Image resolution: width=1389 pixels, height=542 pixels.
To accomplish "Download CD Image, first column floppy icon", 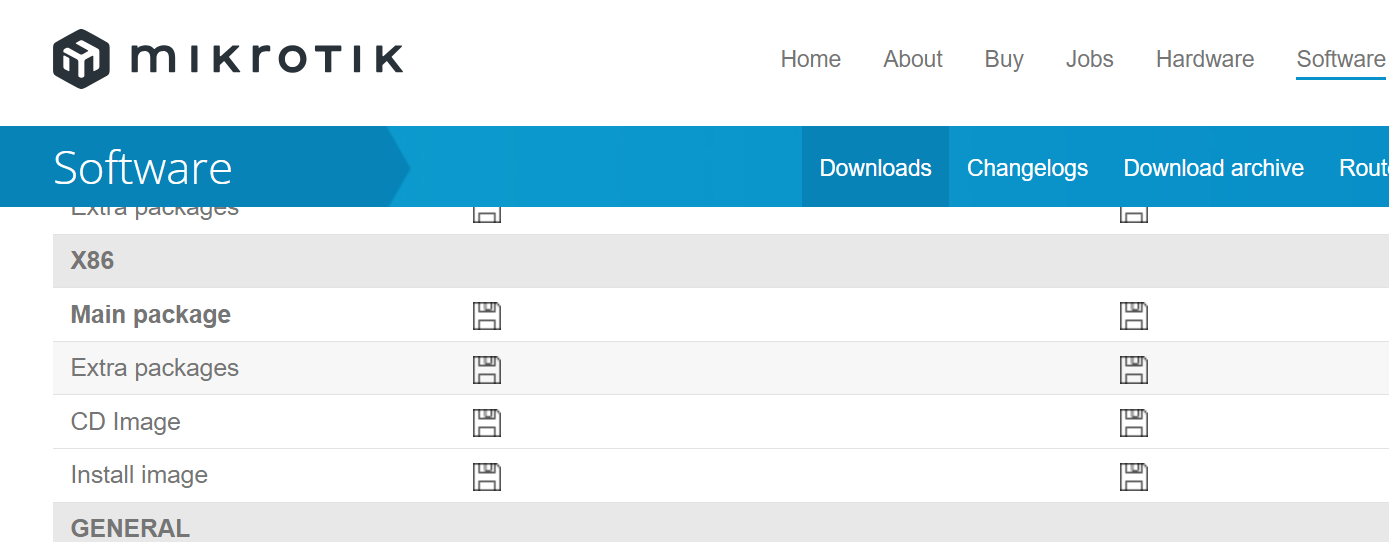I will point(487,423).
